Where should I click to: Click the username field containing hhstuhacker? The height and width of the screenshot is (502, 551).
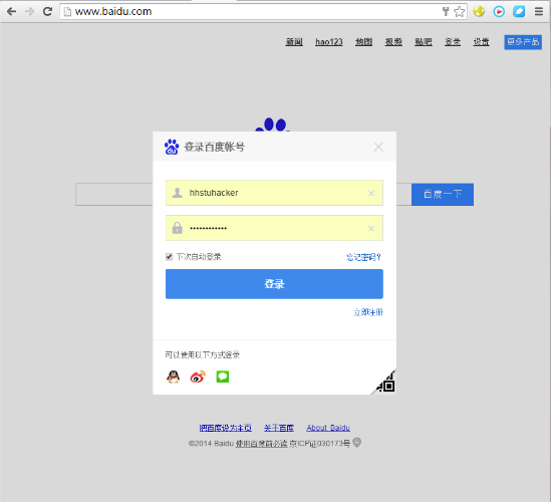[x=274, y=193]
